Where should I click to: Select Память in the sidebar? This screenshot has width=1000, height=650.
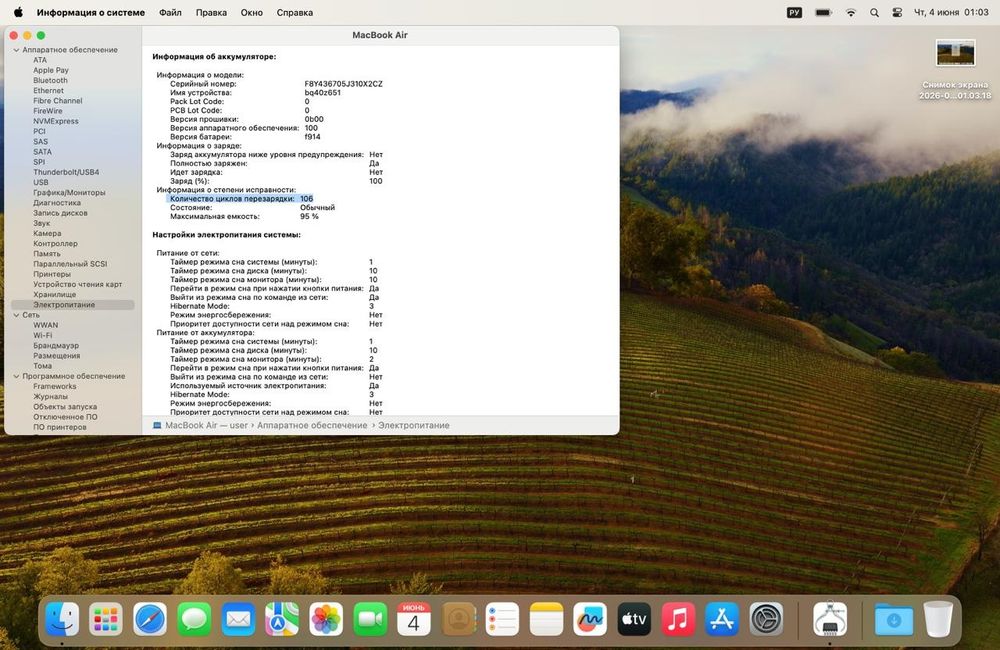click(47, 254)
